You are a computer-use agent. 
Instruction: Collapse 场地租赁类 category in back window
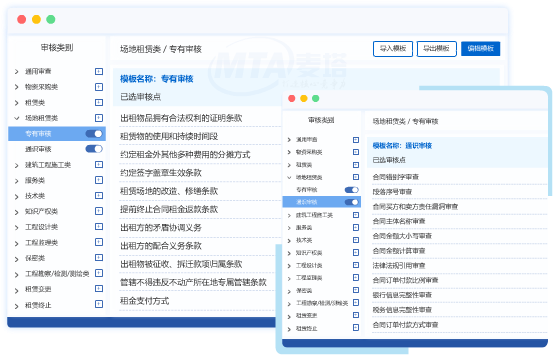tap(16, 118)
